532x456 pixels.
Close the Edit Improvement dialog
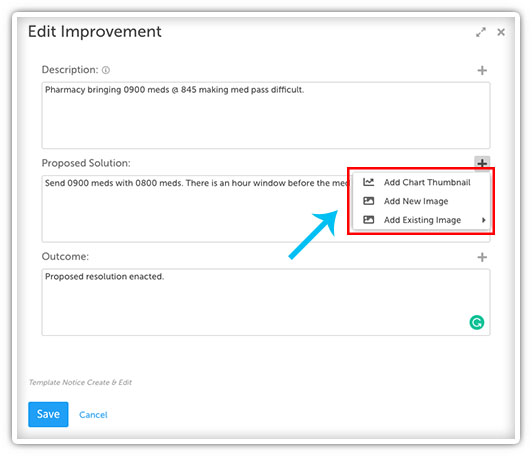coord(501,32)
